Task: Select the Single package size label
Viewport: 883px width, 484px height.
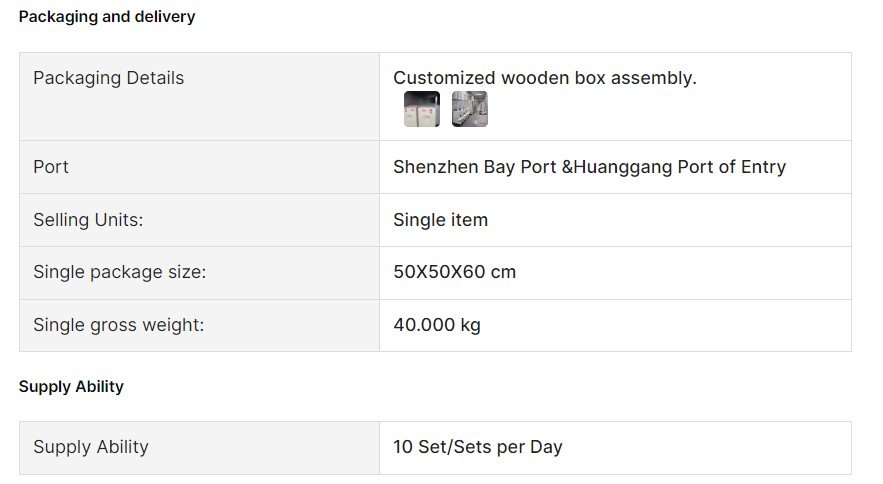Action: click(x=120, y=272)
